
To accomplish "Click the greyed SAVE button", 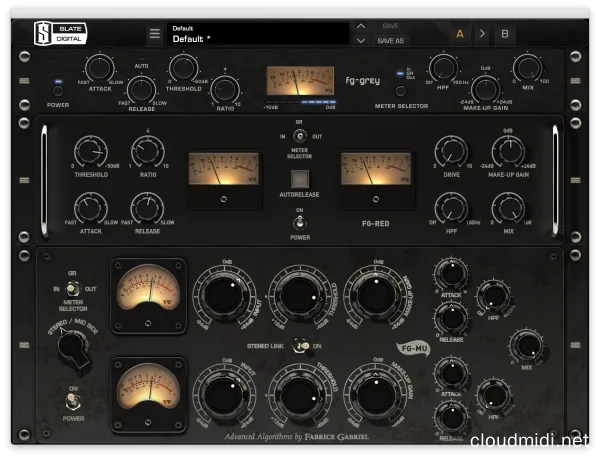I will pyautogui.click(x=390, y=26).
